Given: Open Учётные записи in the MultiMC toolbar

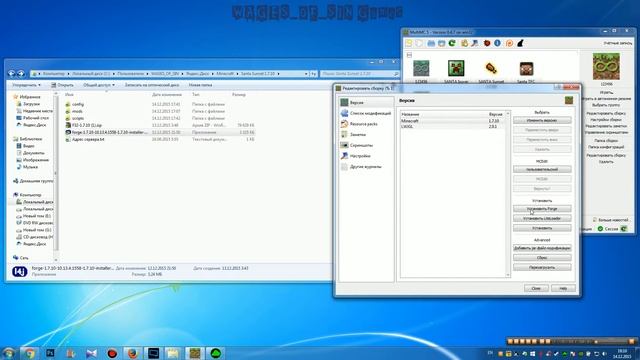Looking at the screenshot, I should pos(618,43).
